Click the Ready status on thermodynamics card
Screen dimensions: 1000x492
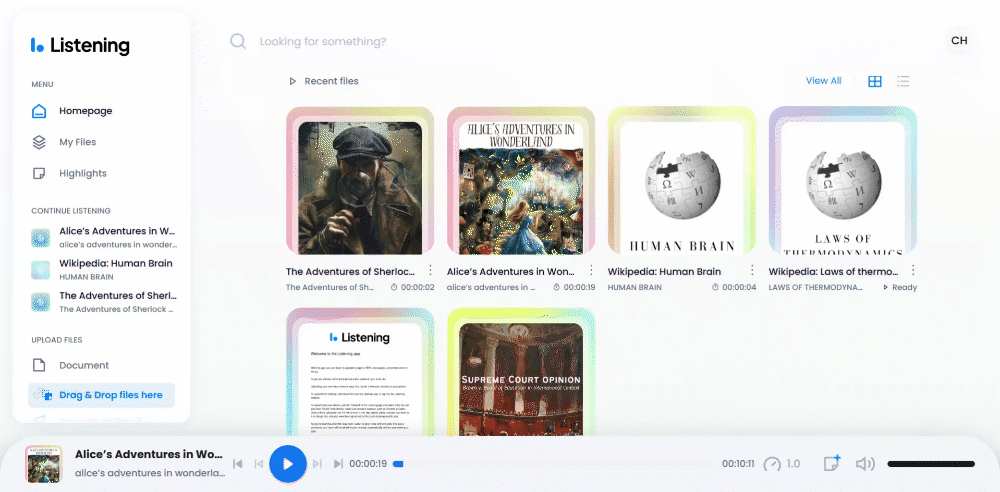point(900,287)
